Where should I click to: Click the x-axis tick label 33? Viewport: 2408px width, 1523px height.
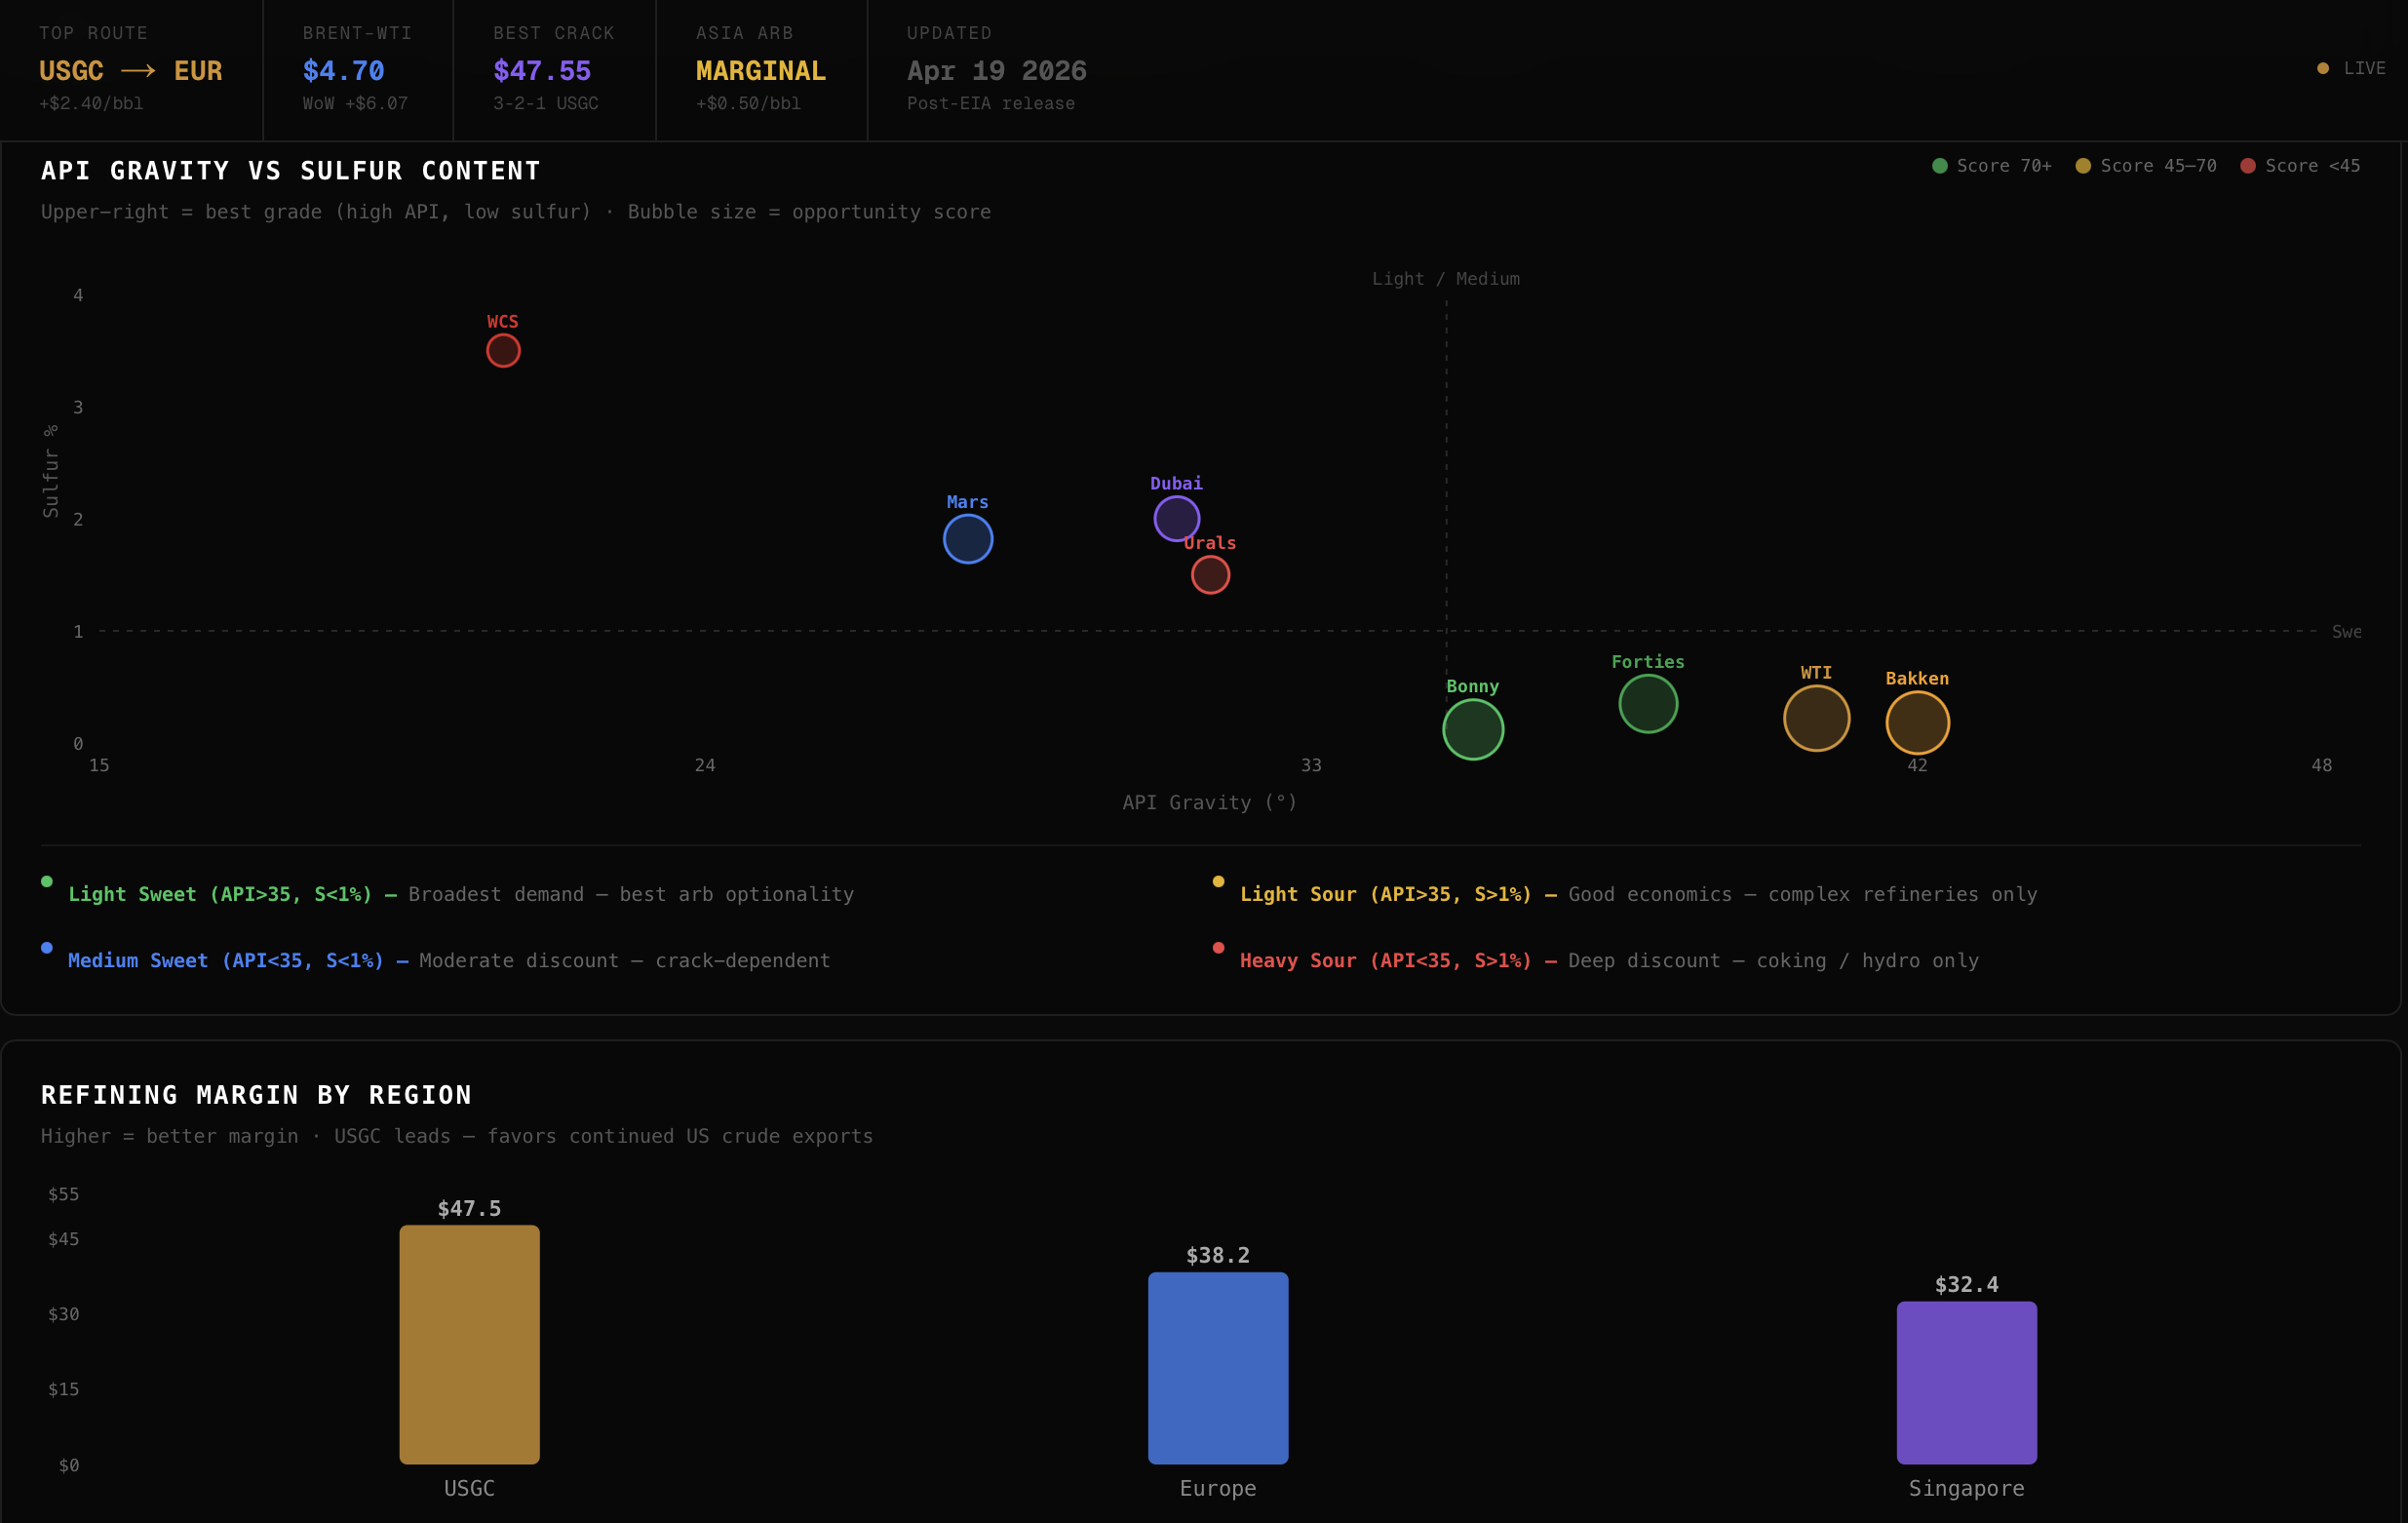click(x=1310, y=765)
